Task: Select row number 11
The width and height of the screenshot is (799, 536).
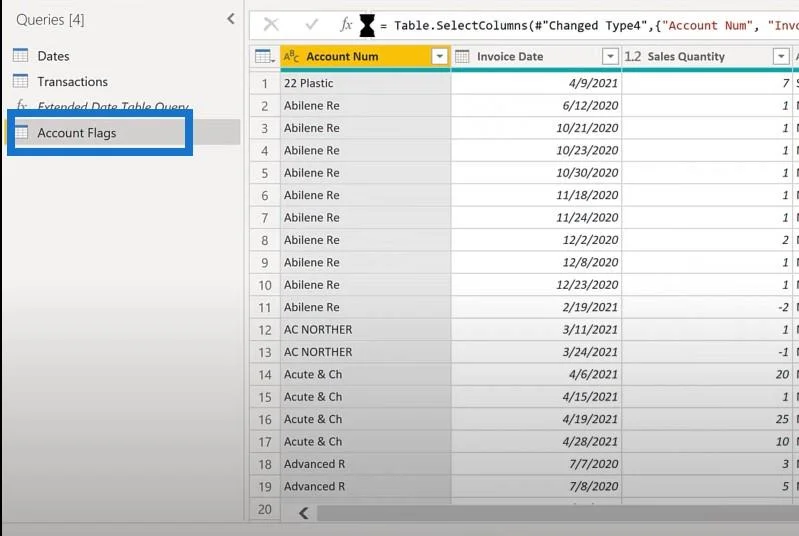Action: [264, 308]
